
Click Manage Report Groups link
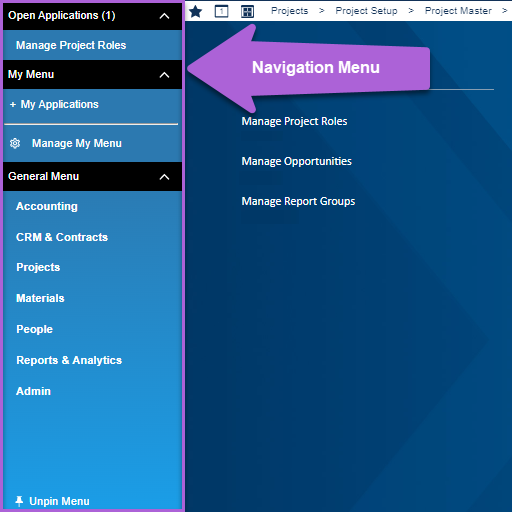point(298,201)
